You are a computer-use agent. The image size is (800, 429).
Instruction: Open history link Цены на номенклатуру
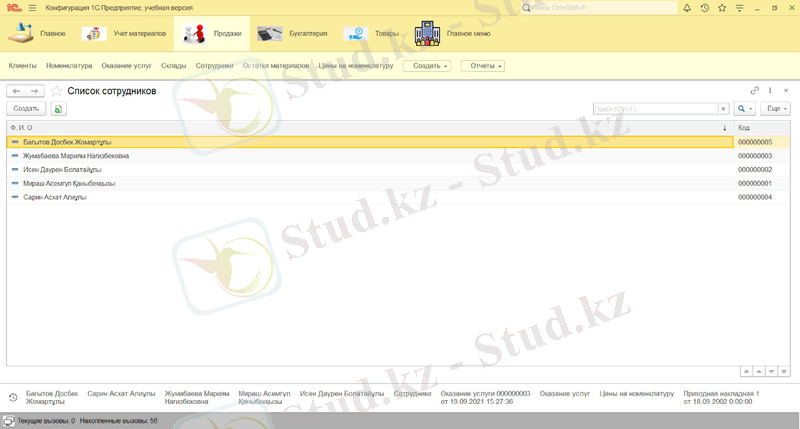(637, 394)
